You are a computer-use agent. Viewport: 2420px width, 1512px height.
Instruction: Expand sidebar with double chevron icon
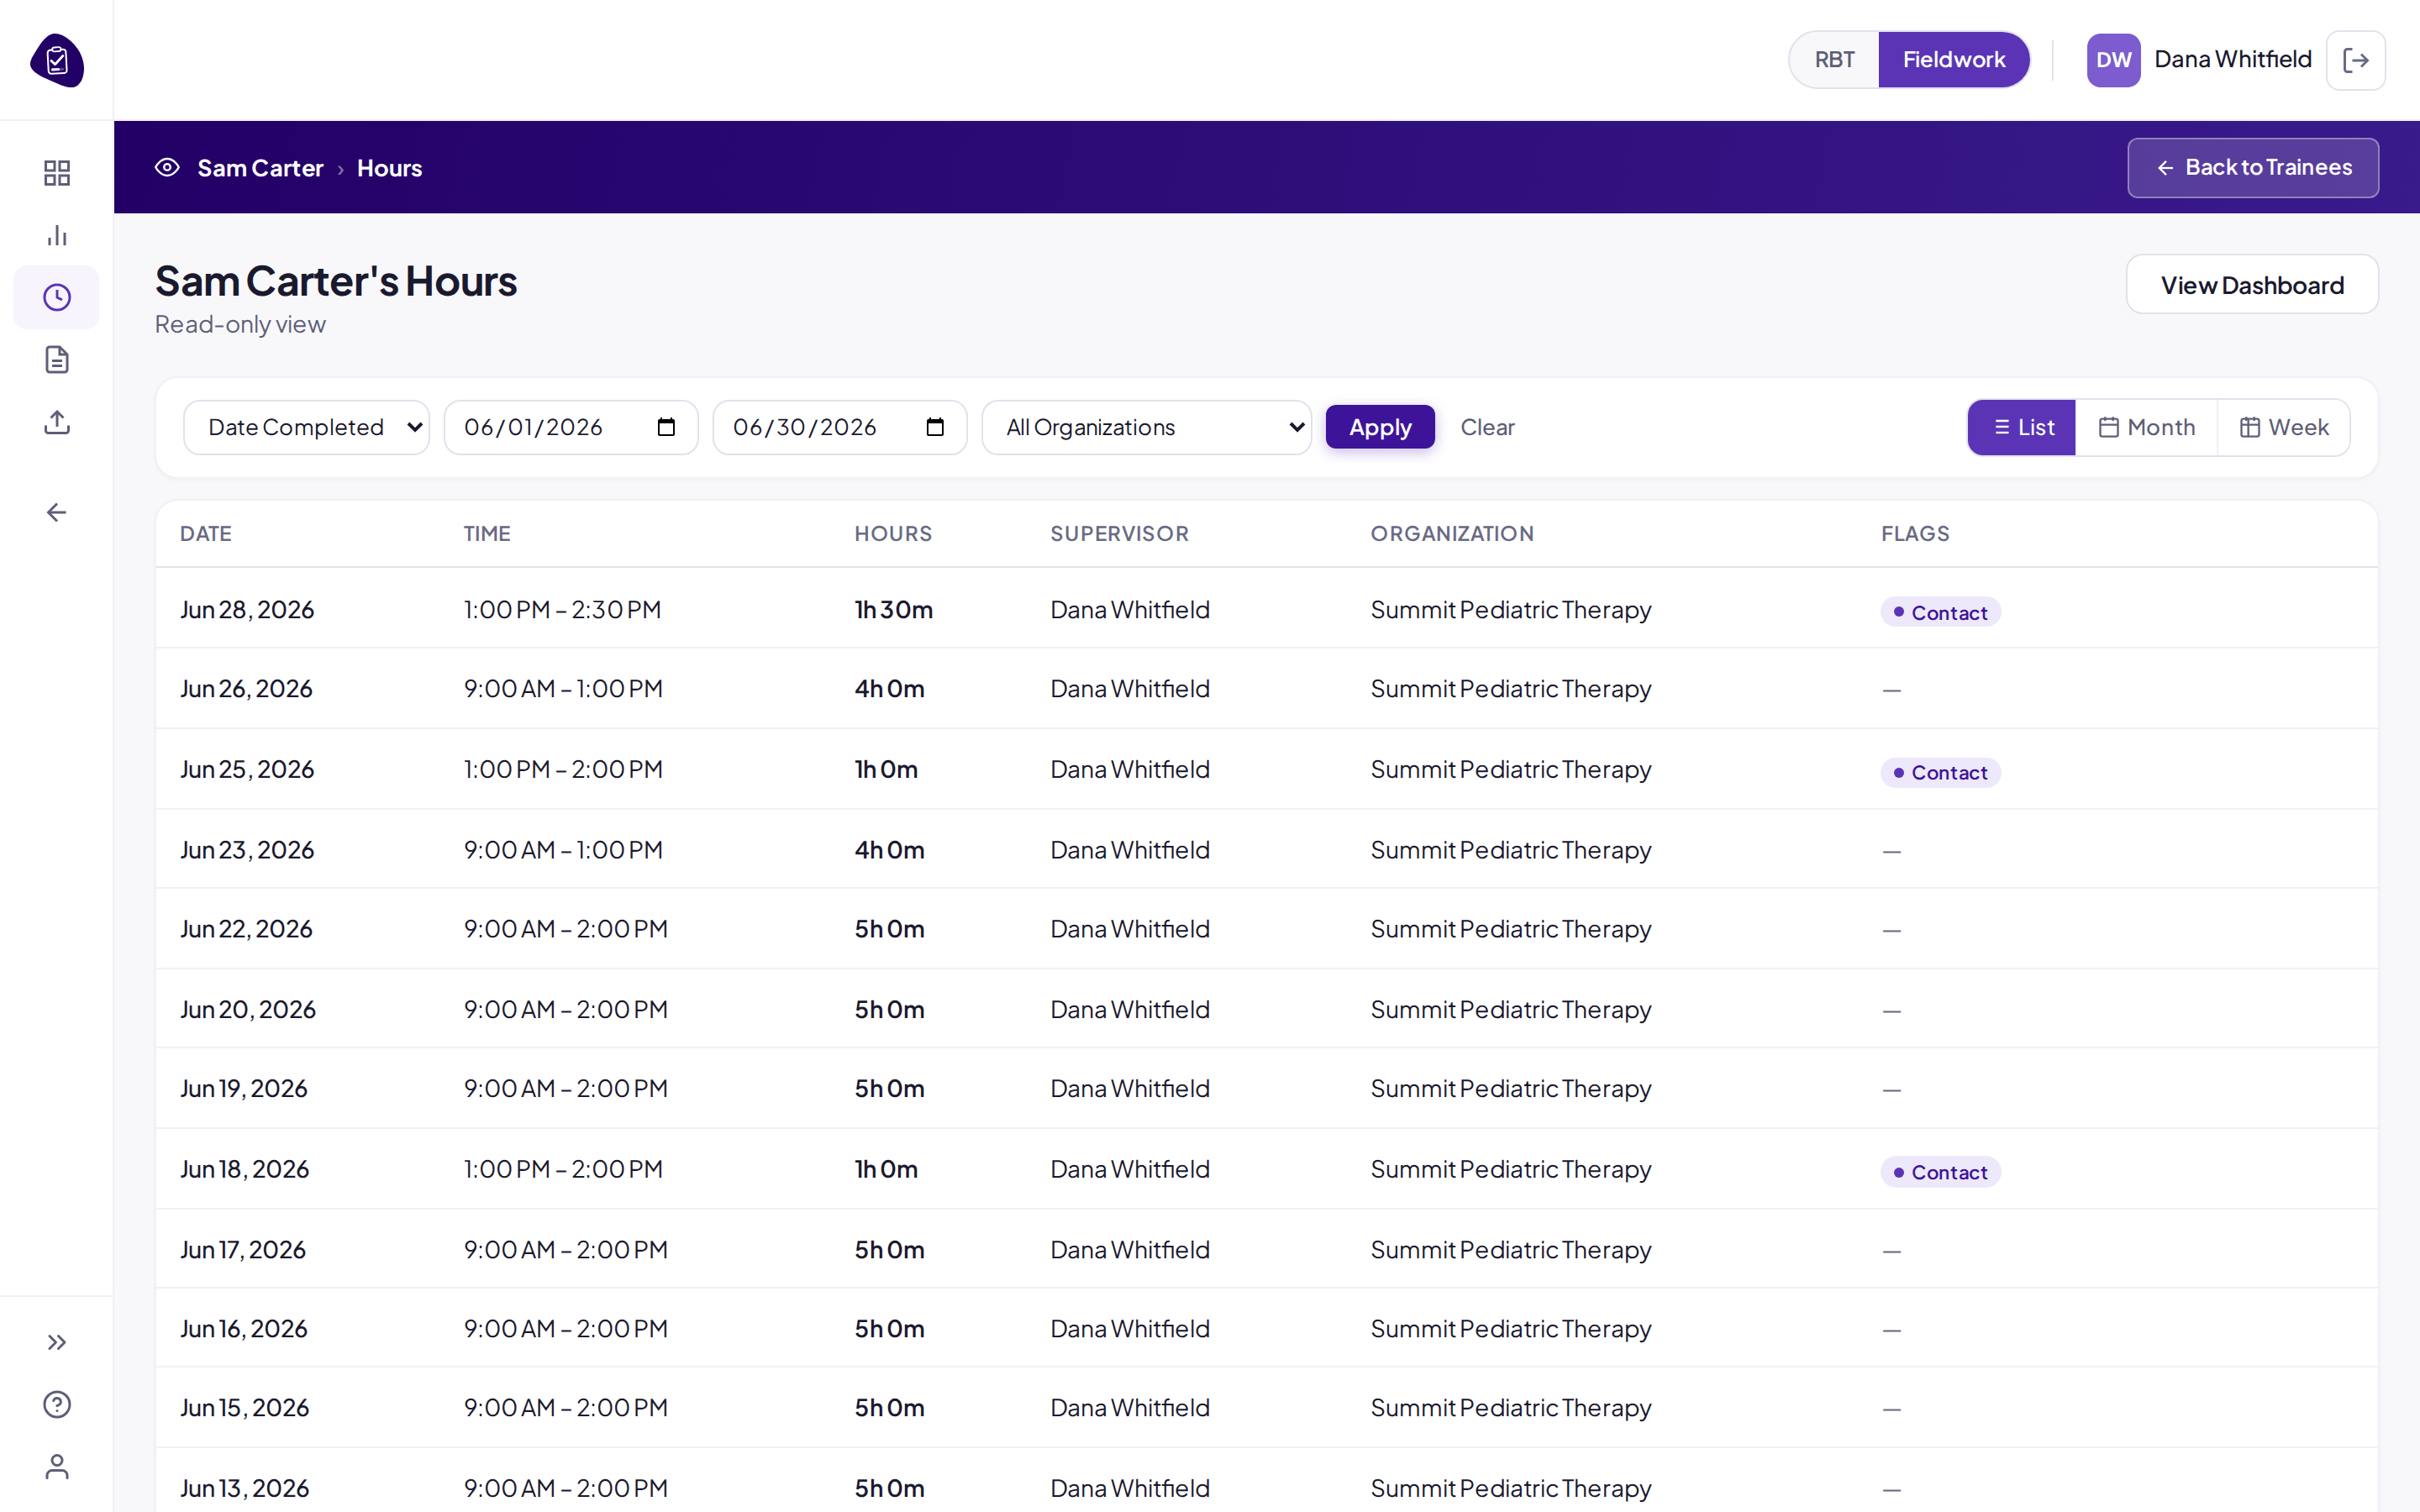click(x=57, y=1342)
